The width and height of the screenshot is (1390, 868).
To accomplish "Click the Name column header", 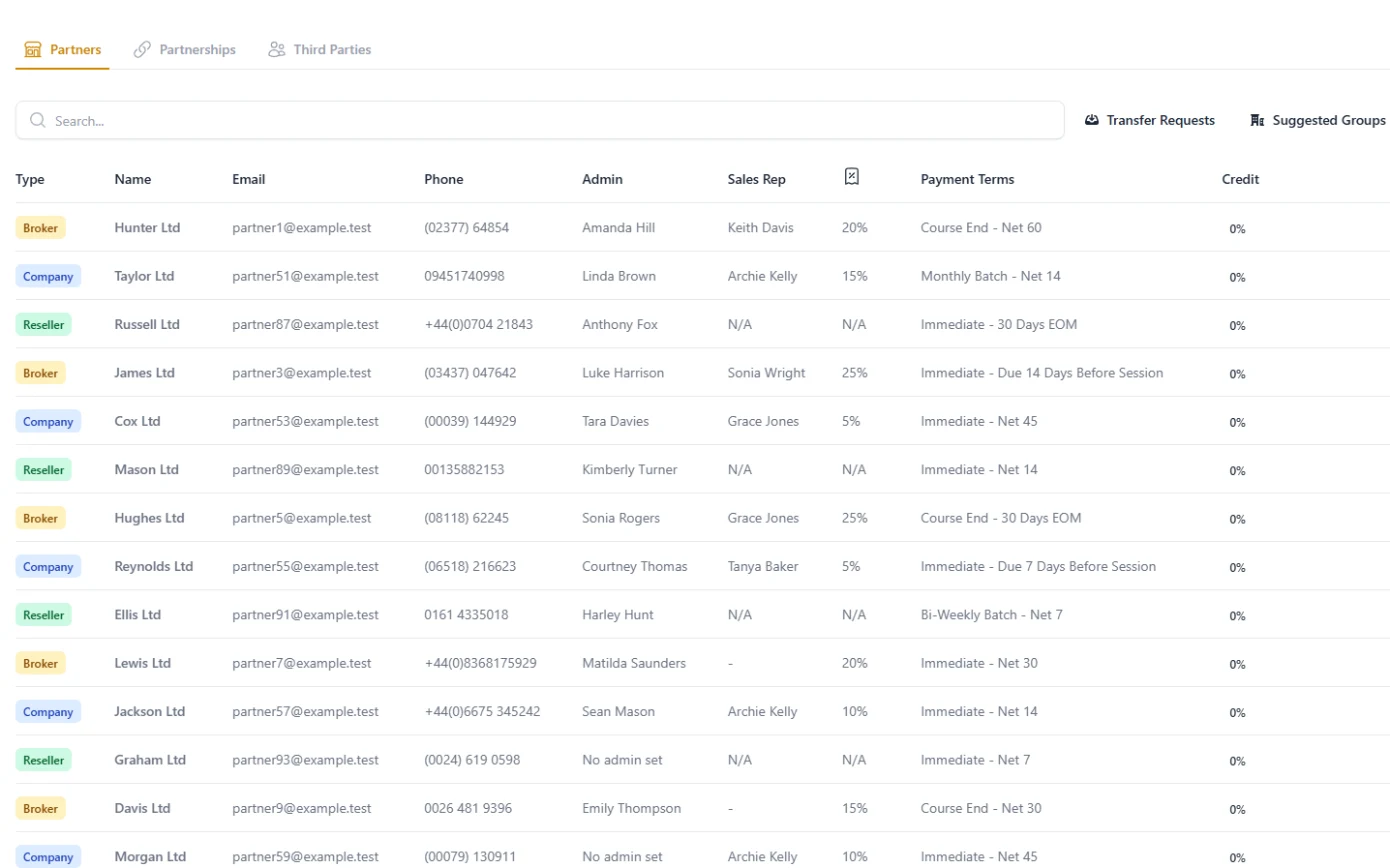I will [133, 180].
